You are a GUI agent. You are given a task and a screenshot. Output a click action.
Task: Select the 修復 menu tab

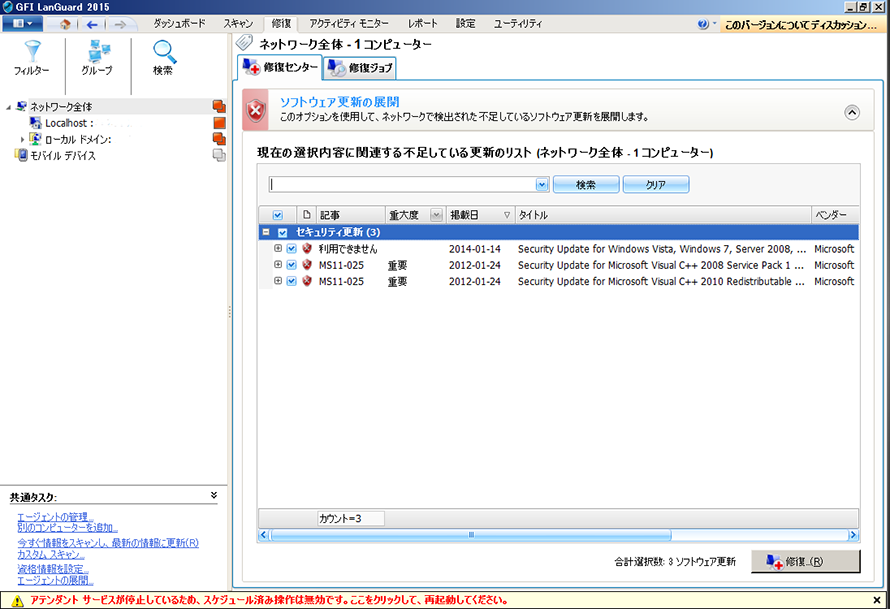tap(281, 24)
